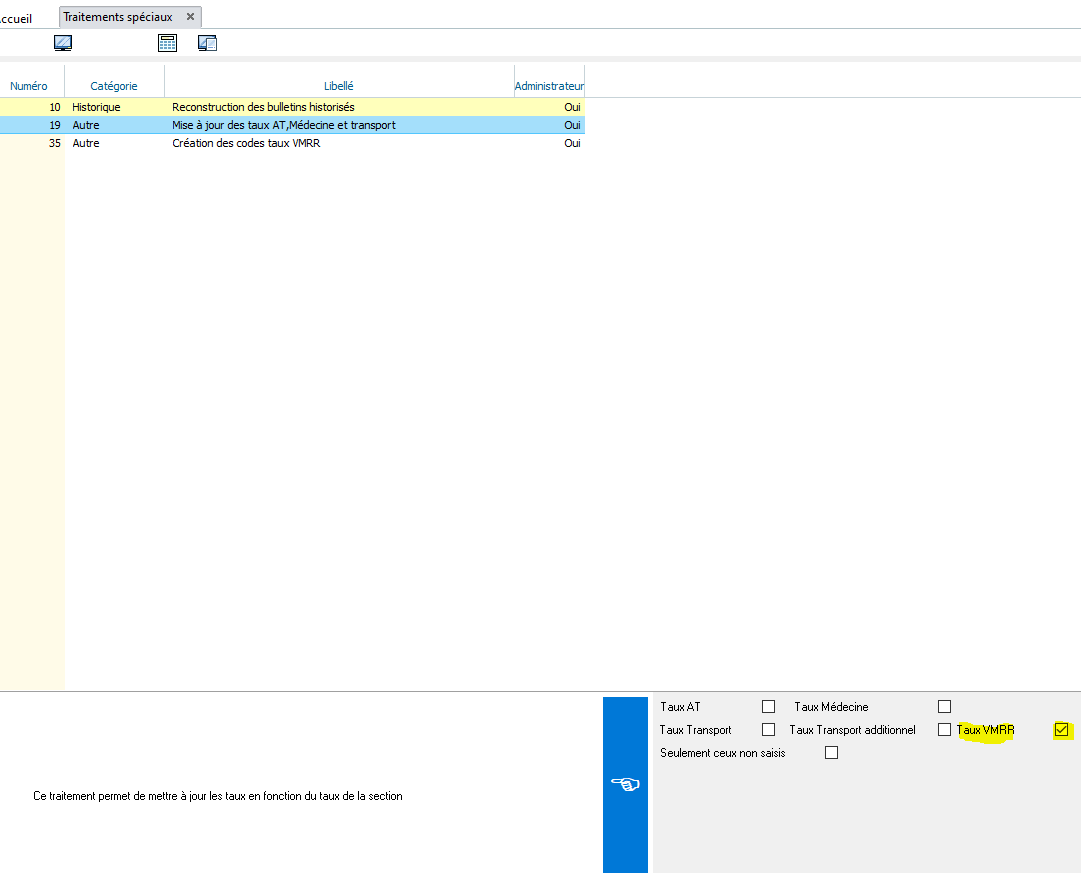Image resolution: width=1081 pixels, height=873 pixels.
Task: Click the Libellé column header
Action: click(x=339, y=86)
